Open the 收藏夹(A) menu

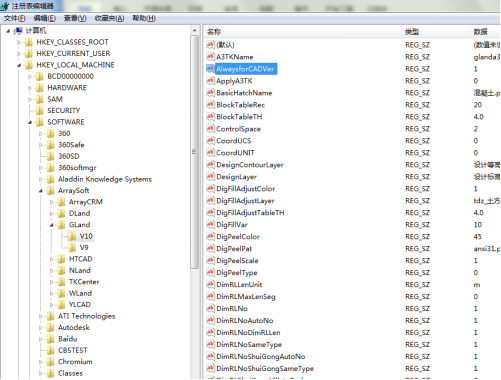click(109, 18)
